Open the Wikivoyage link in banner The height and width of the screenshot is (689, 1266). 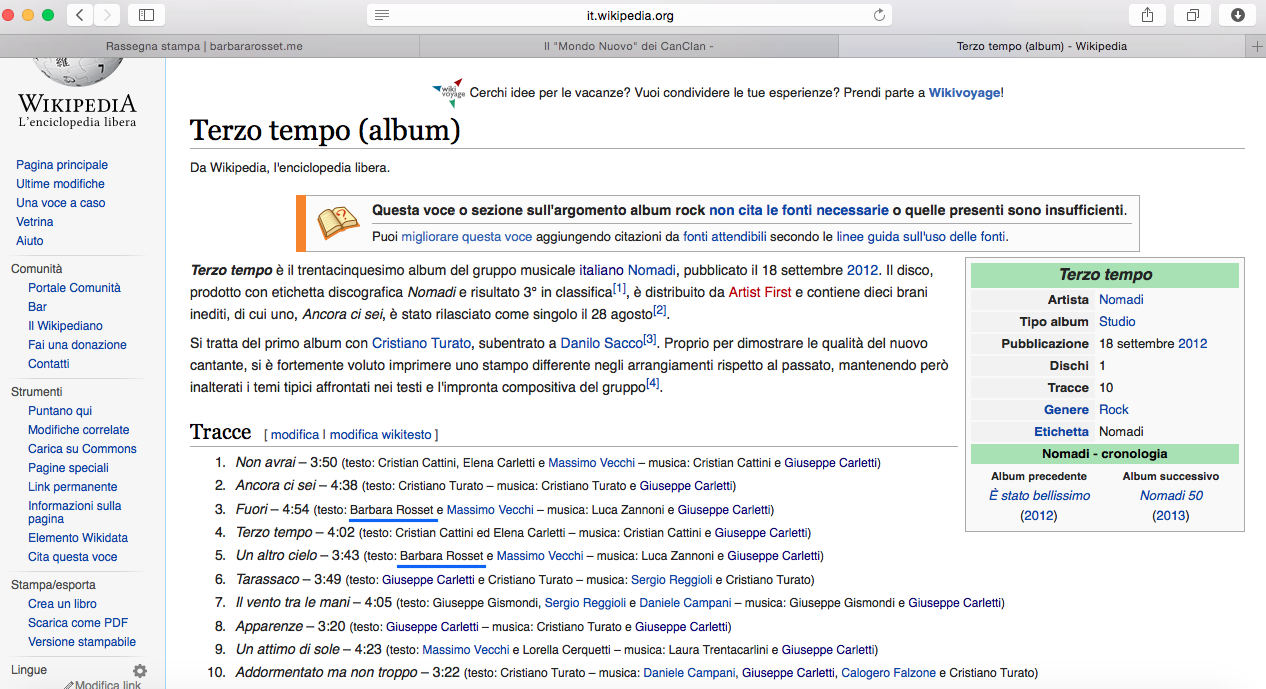click(x=964, y=93)
